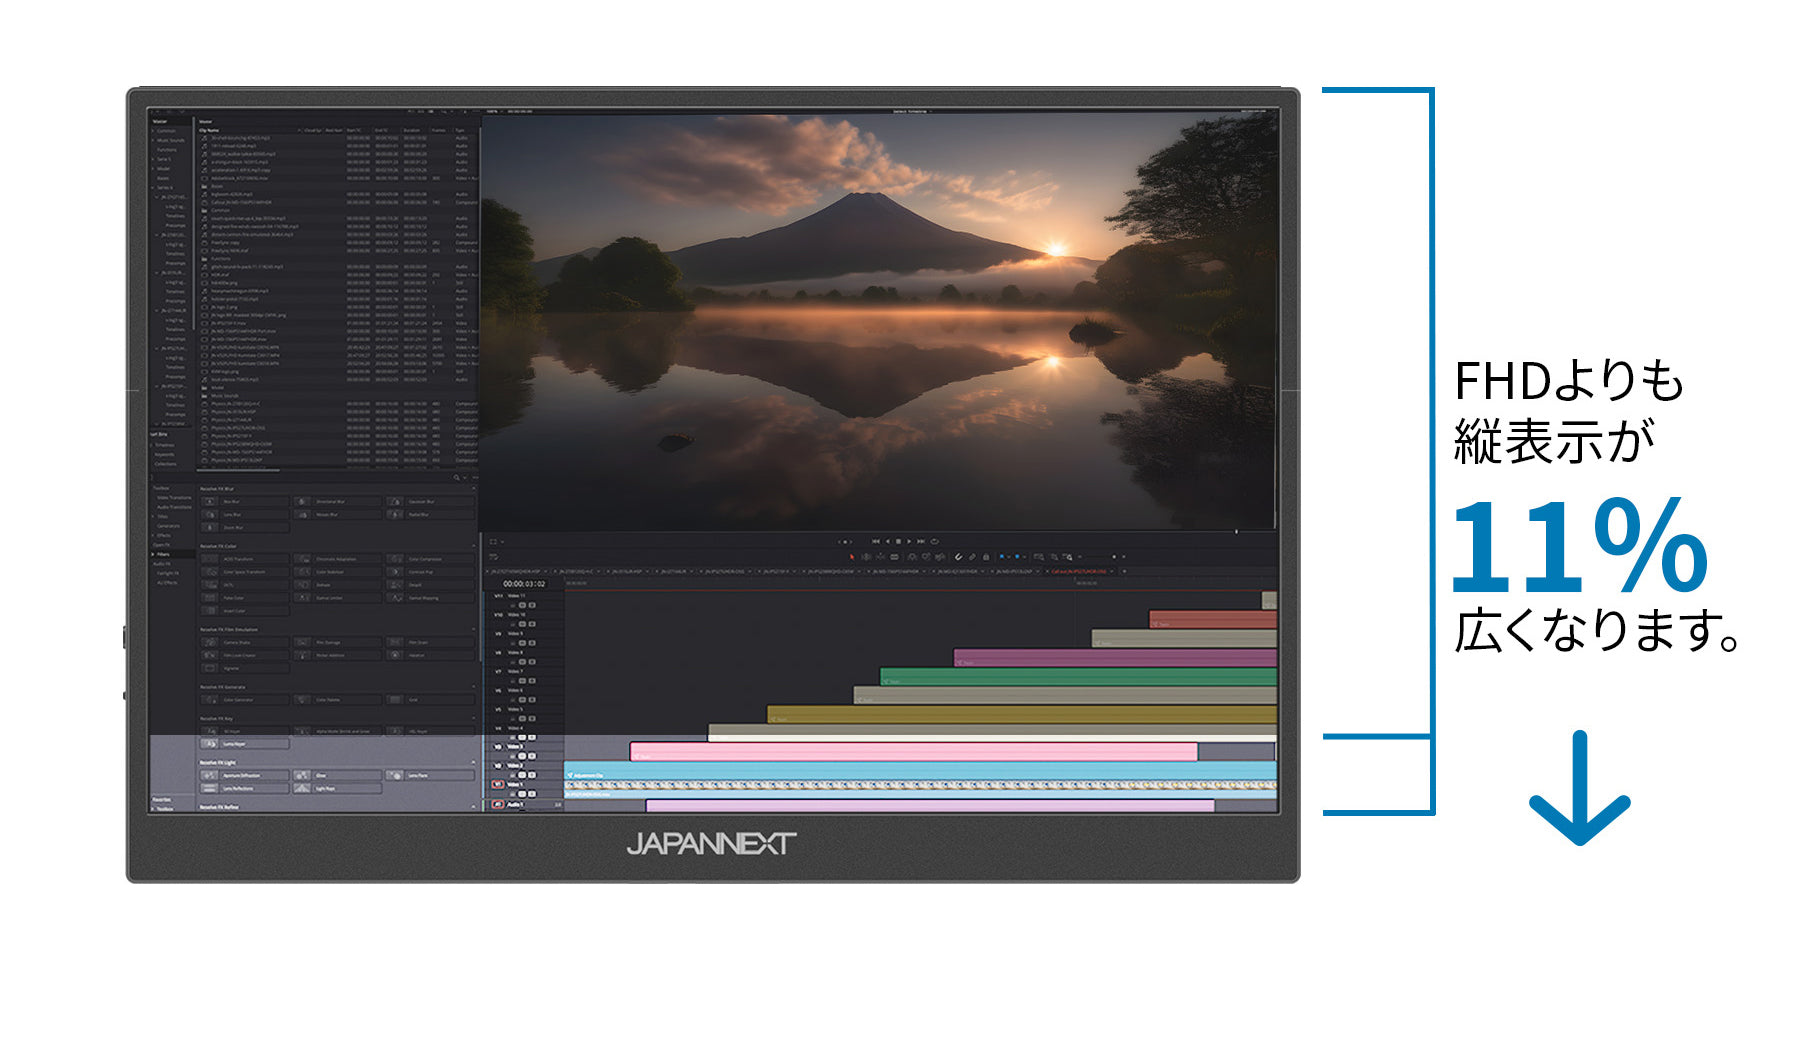This screenshot has width=1800, height=1048.
Task: Toggle loop playback icon
Action: coord(934,541)
